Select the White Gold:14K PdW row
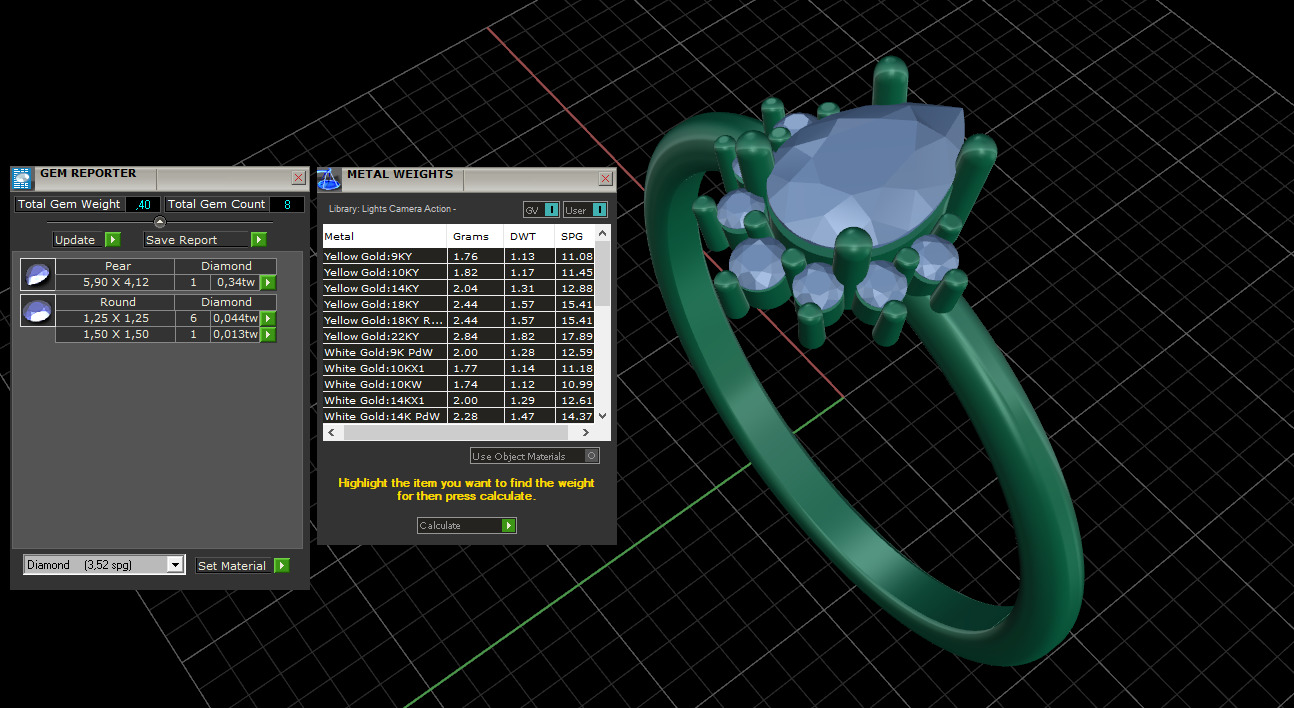 (458, 416)
